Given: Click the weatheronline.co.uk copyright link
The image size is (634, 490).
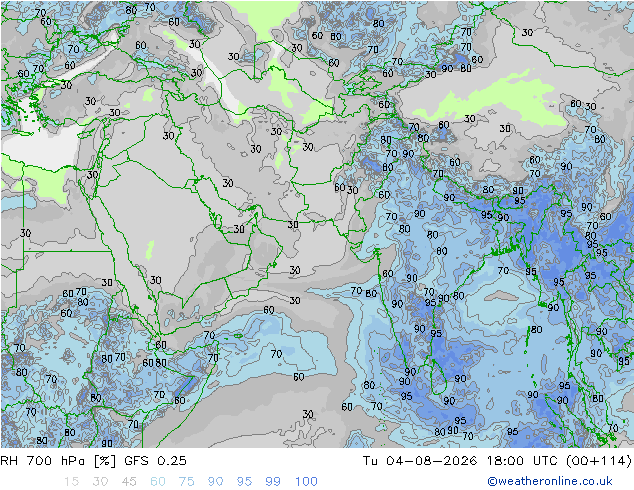Looking at the screenshot, I should pyautogui.click(x=550, y=481).
